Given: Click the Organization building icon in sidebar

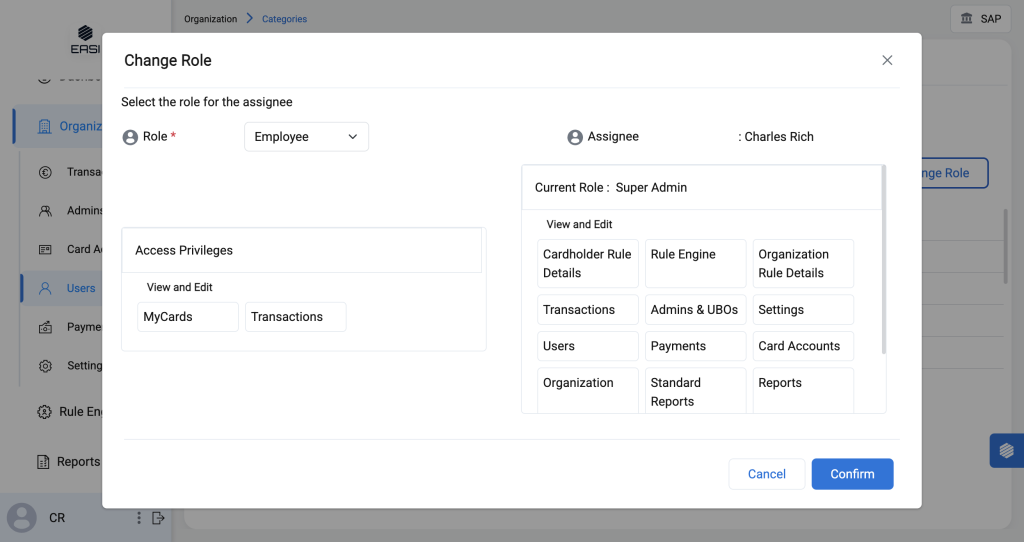Looking at the screenshot, I should [44, 126].
